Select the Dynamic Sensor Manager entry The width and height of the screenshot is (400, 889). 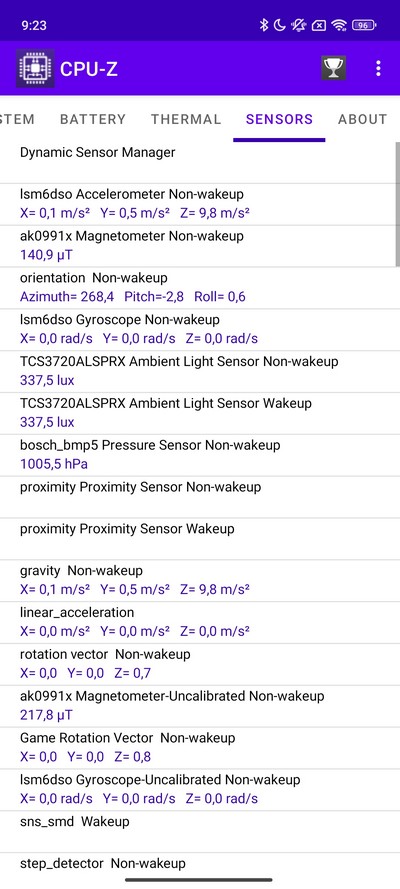tap(200, 162)
